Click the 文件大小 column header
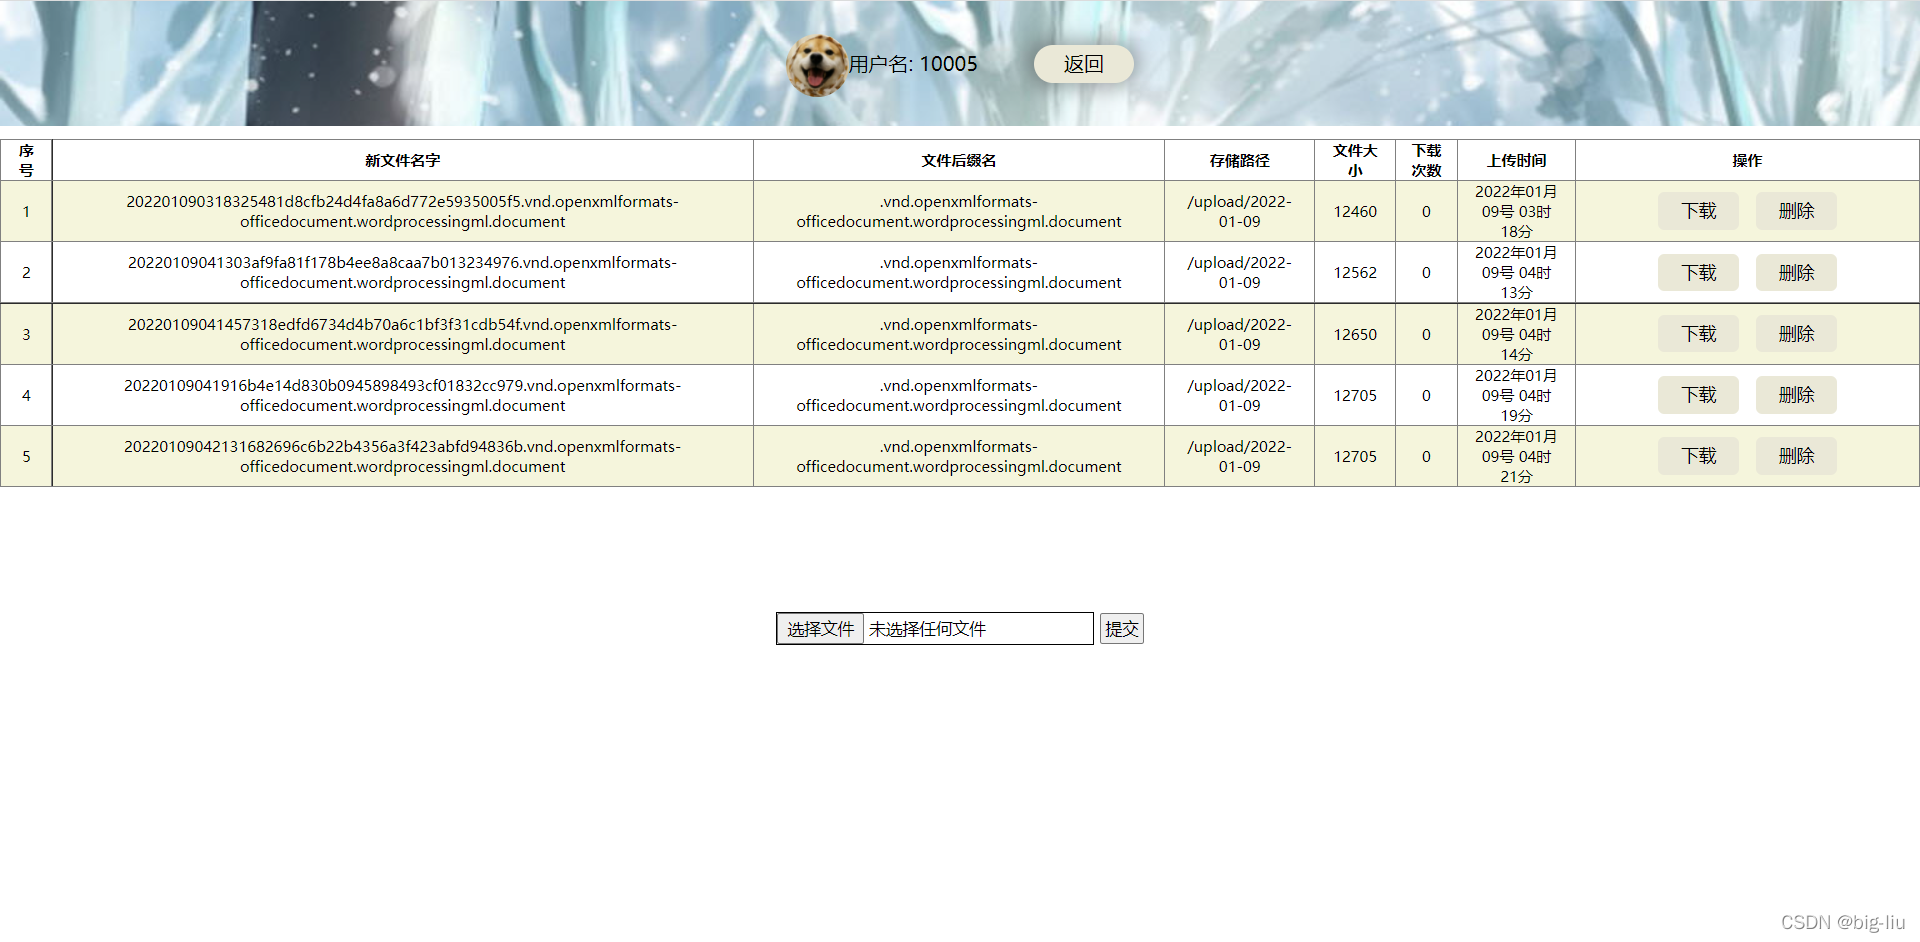1920x942 pixels. tap(1355, 160)
